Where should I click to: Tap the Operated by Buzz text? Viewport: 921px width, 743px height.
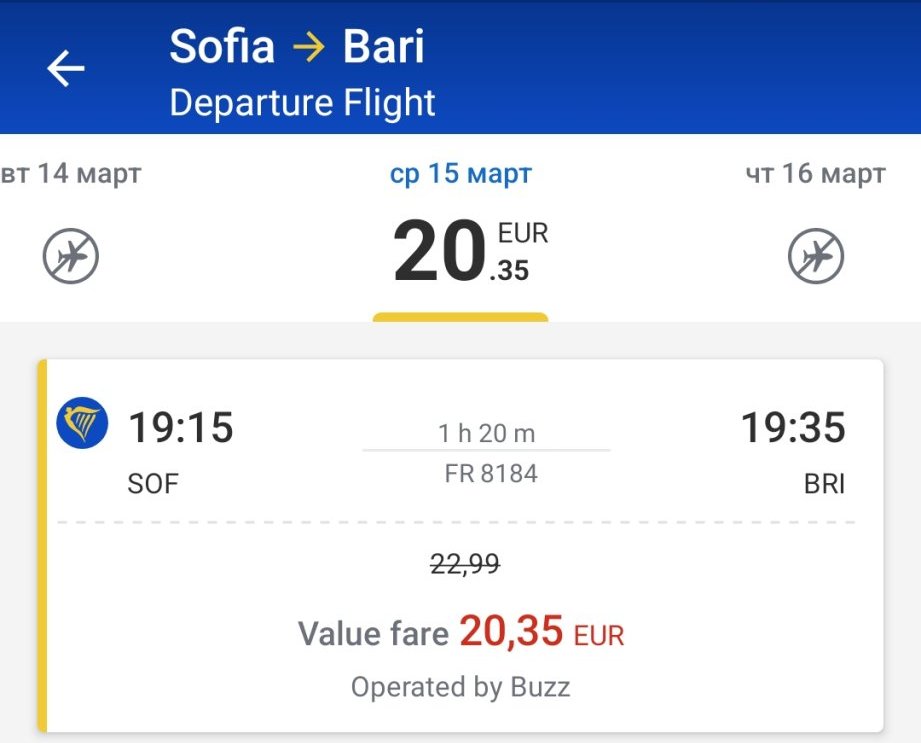pyautogui.click(x=461, y=688)
